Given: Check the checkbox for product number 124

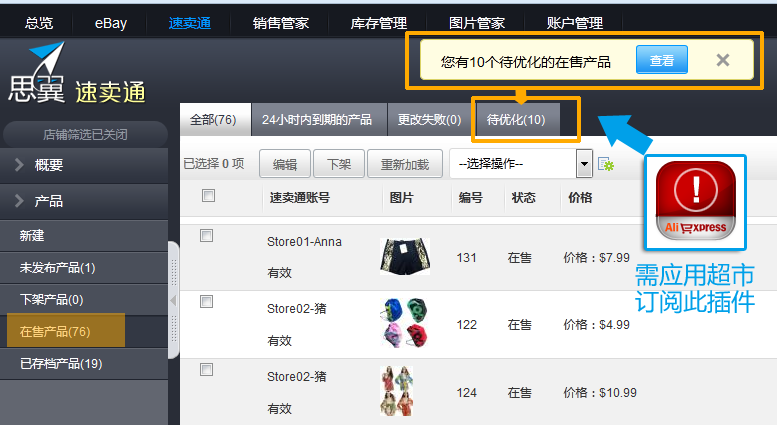Looking at the screenshot, I should pos(206,369).
